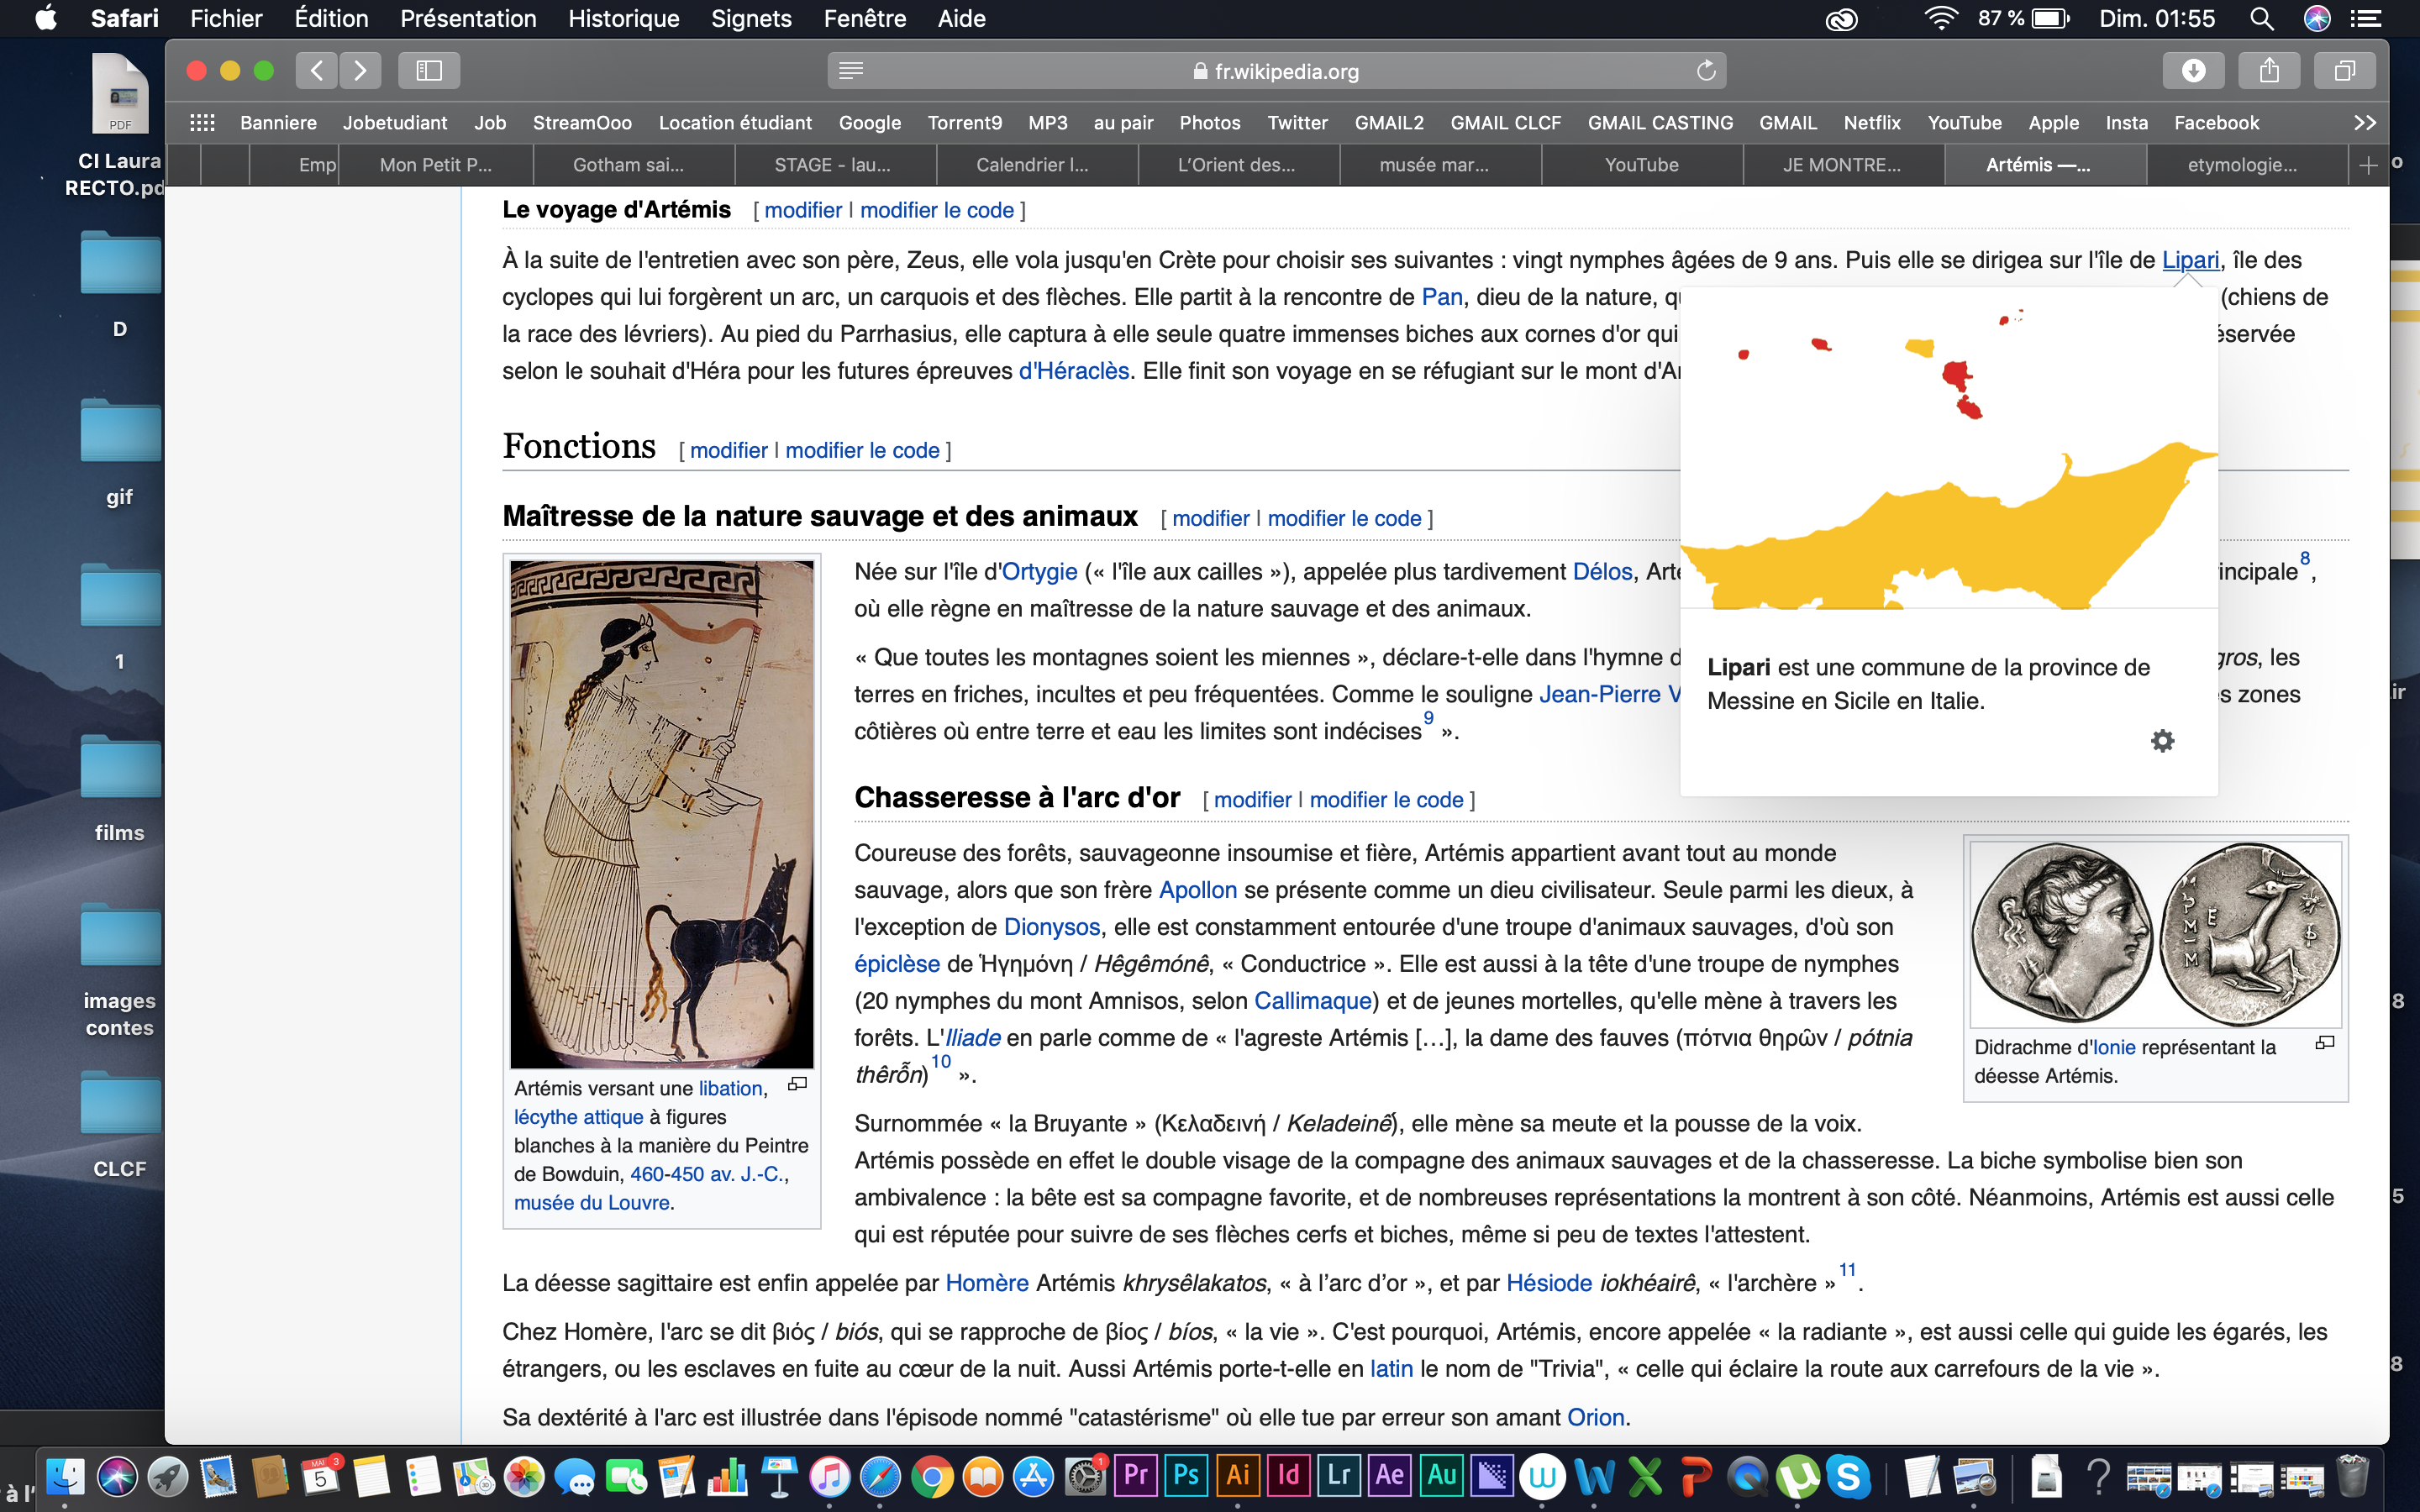Reload the Wikipedia page
This screenshot has height=1512, width=2420.
(1706, 70)
